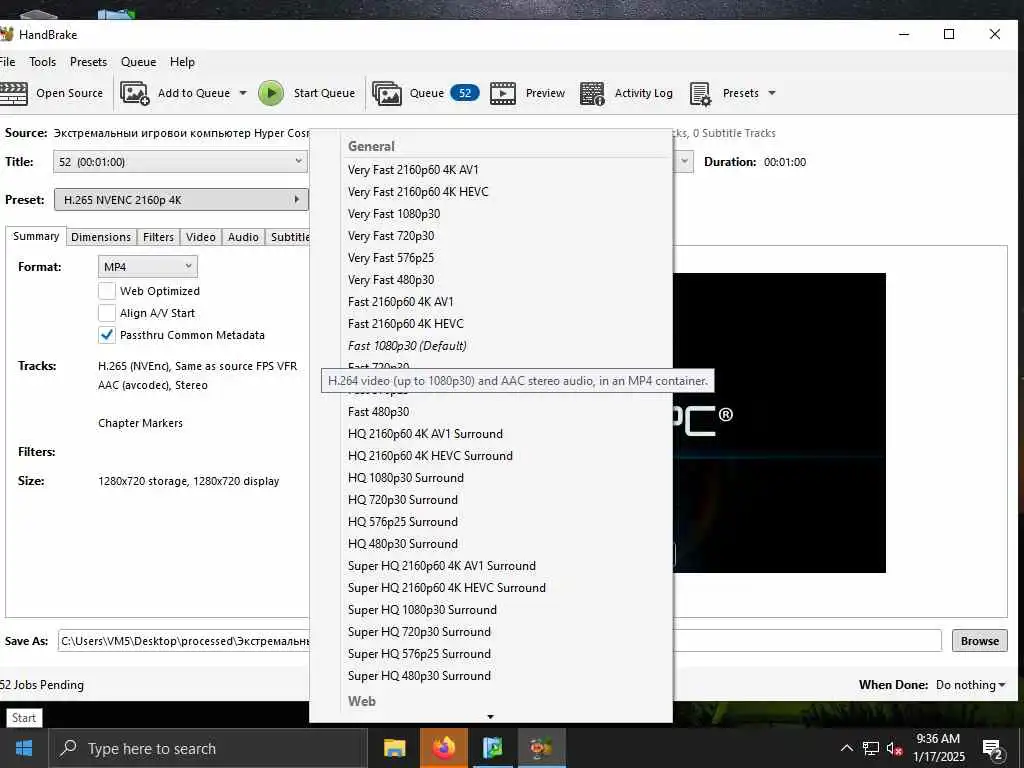Open the Activity Log icon
Viewport: 1024px width, 768px height.
point(592,93)
